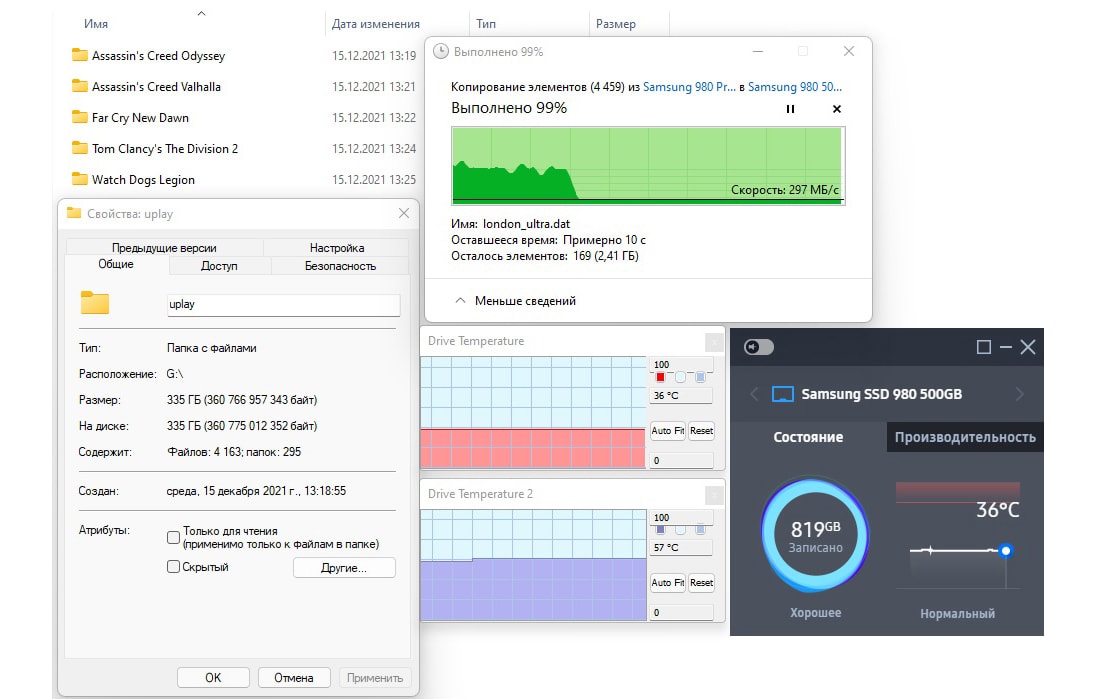The height and width of the screenshot is (700, 1100).
Task: Click the Assassin's Creed Odyssey folder icon
Action: point(80,56)
